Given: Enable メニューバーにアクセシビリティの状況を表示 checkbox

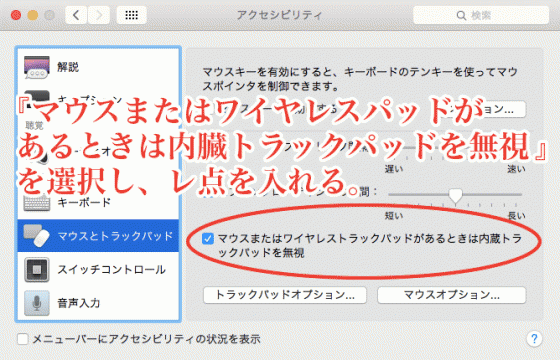Looking at the screenshot, I should coord(23,339).
